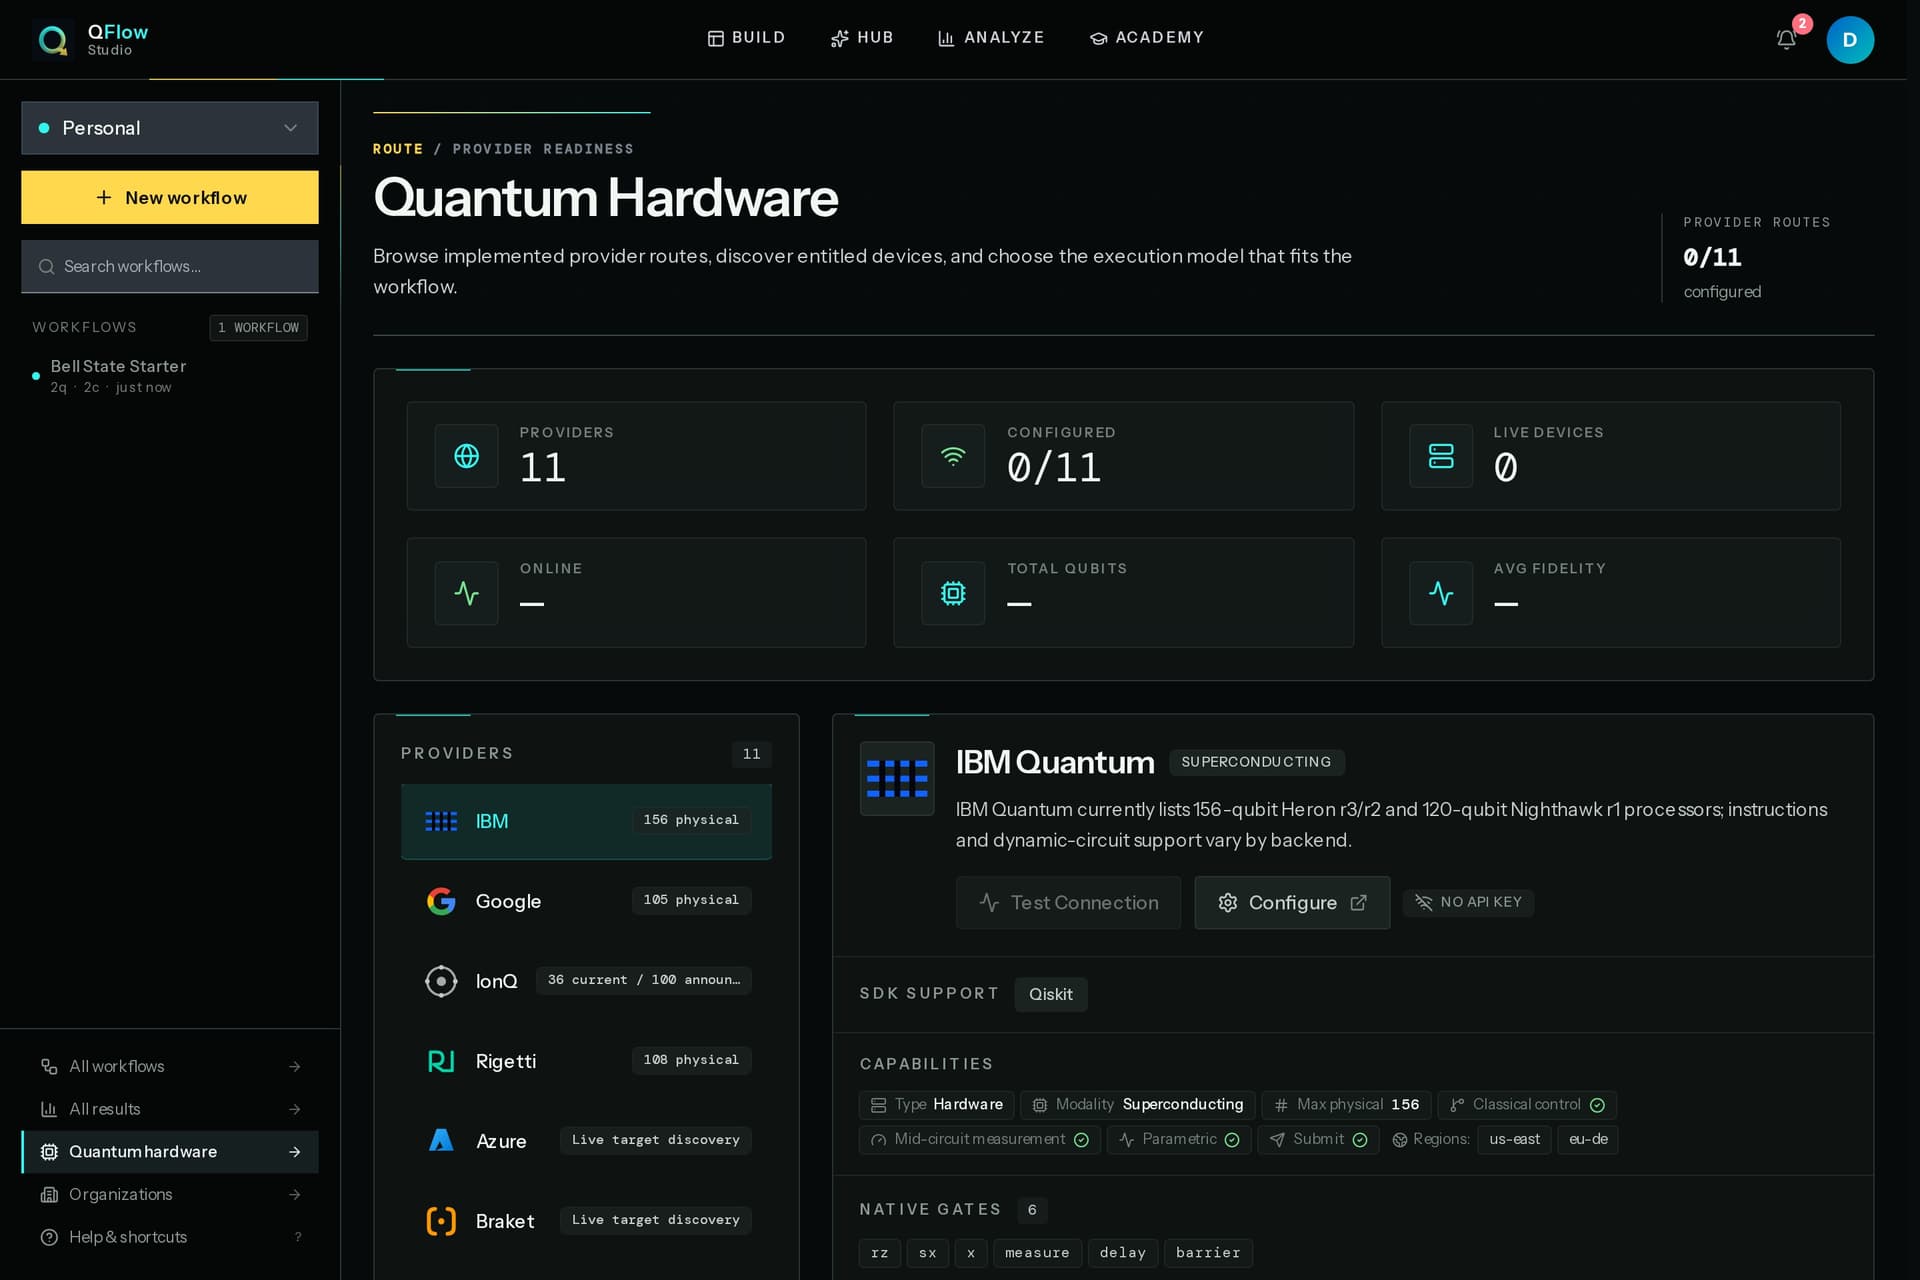The image size is (1920, 1280).
Task: Click the Online activity pulse icon
Action: click(466, 593)
